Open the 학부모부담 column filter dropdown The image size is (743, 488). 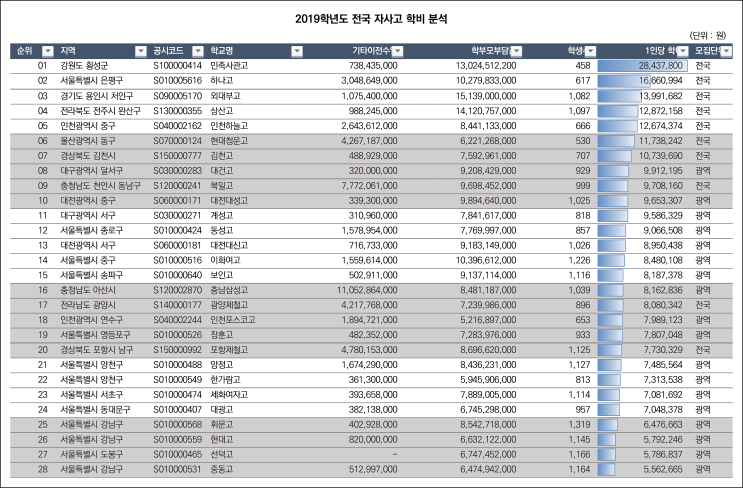pyautogui.click(x=516, y=51)
